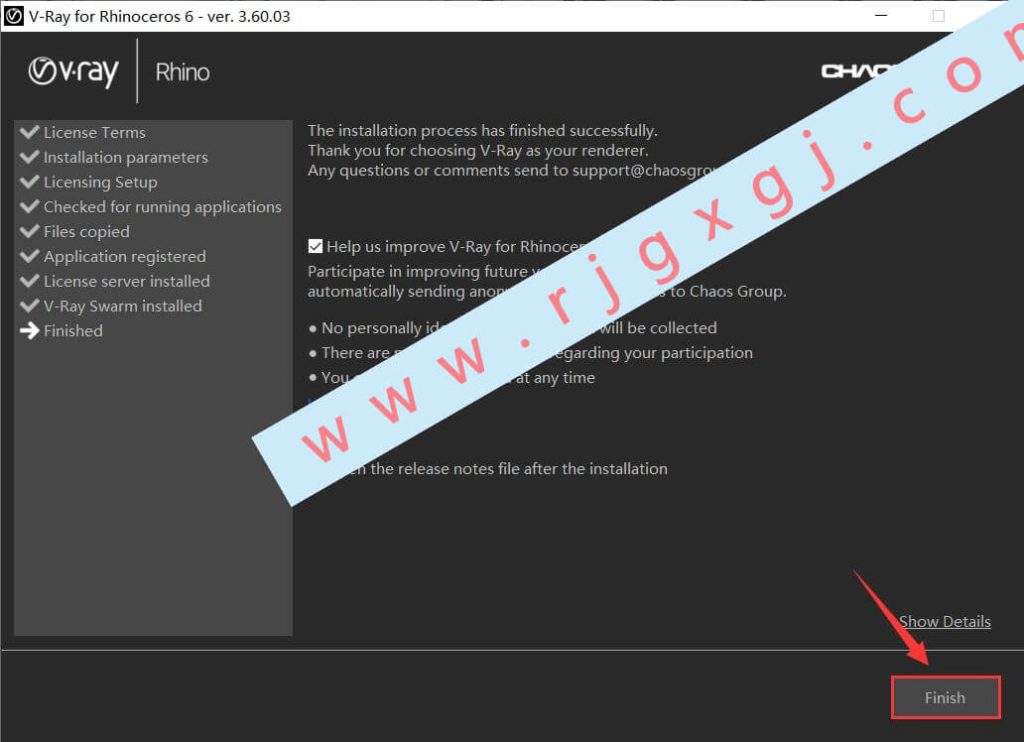Select Checked for running applications step
The image size is (1024, 742).
pyautogui.click(x=163, y=207)
